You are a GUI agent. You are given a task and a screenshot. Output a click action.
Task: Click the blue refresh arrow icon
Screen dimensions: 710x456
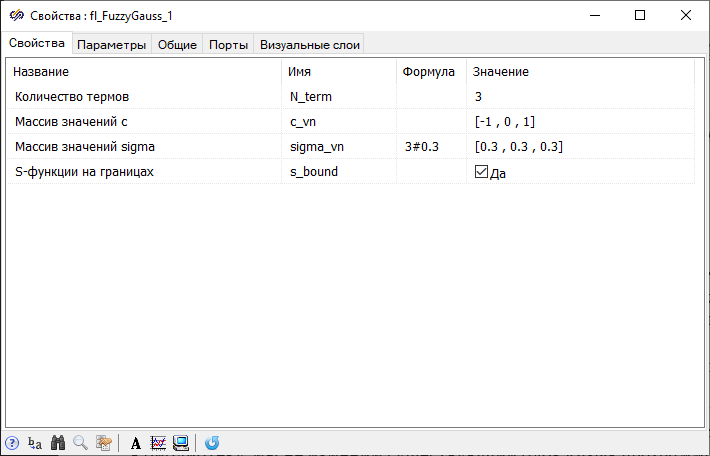pyautogui.click(x=212, y=442)
